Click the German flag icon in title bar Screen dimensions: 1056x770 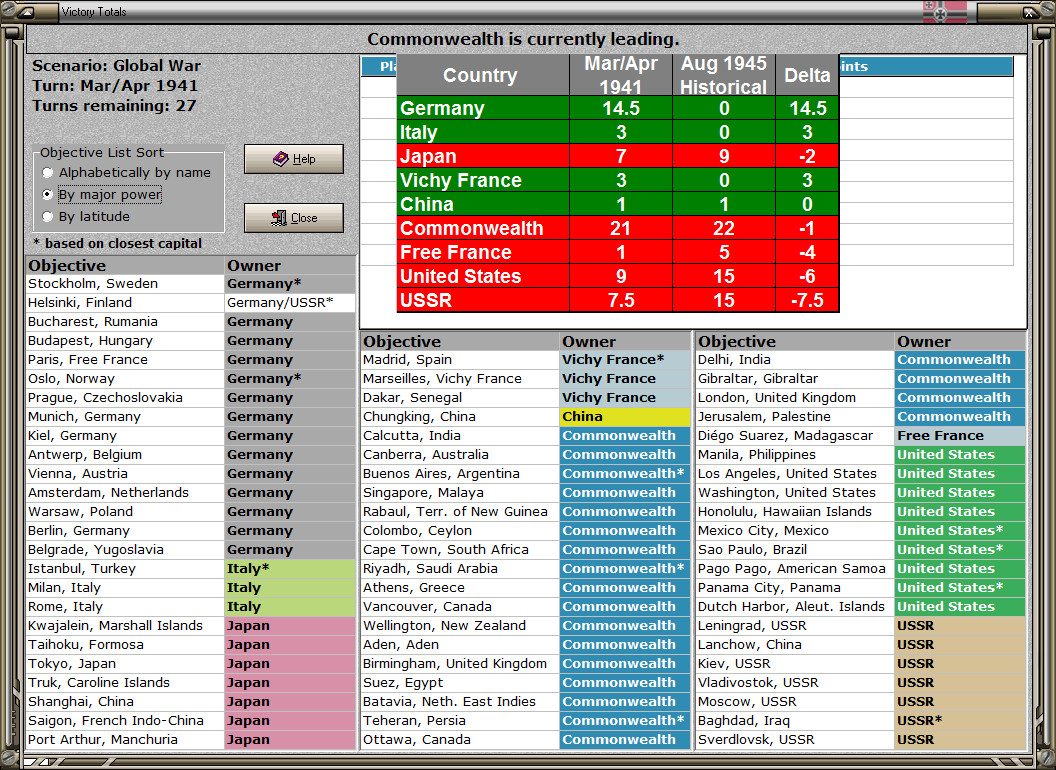(x=944, y=11)
